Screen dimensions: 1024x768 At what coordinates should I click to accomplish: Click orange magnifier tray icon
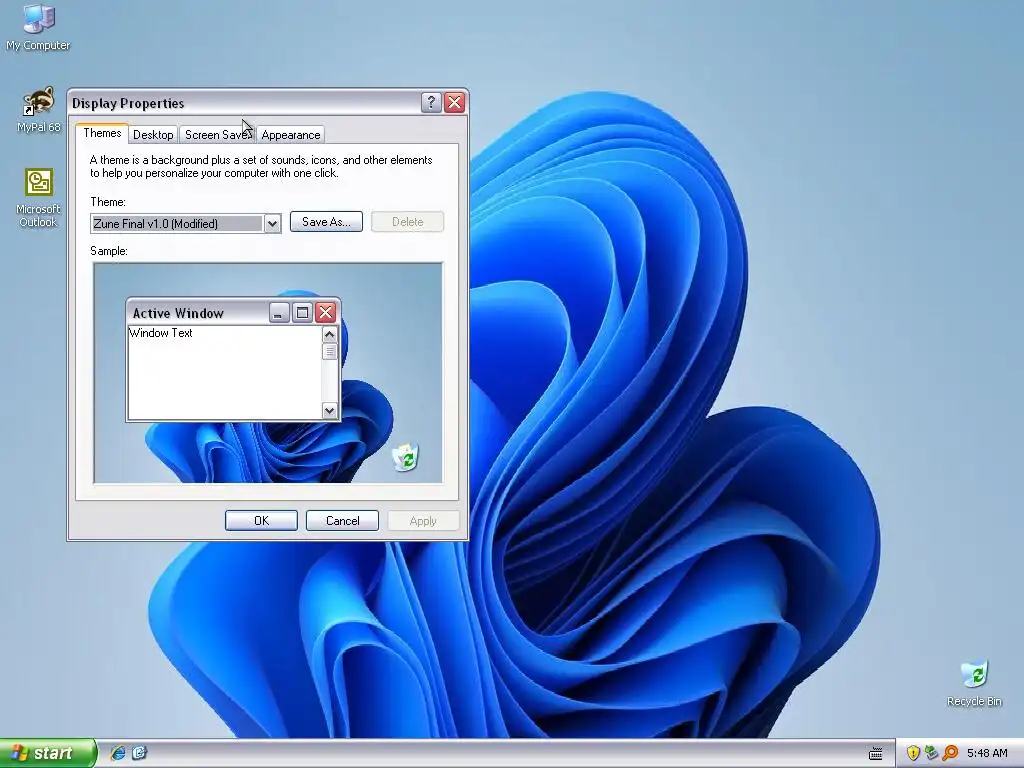[950, 753]
